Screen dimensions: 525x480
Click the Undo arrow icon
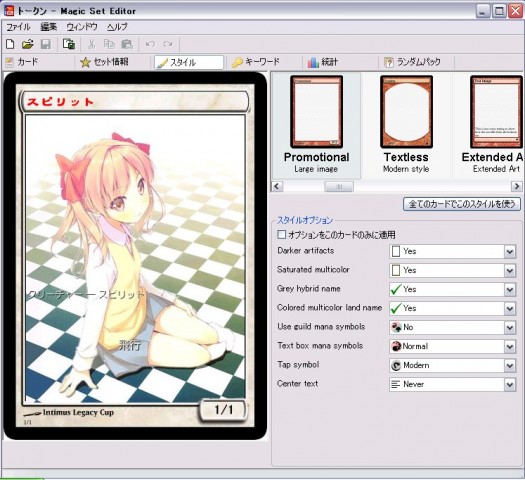(150, 44)
